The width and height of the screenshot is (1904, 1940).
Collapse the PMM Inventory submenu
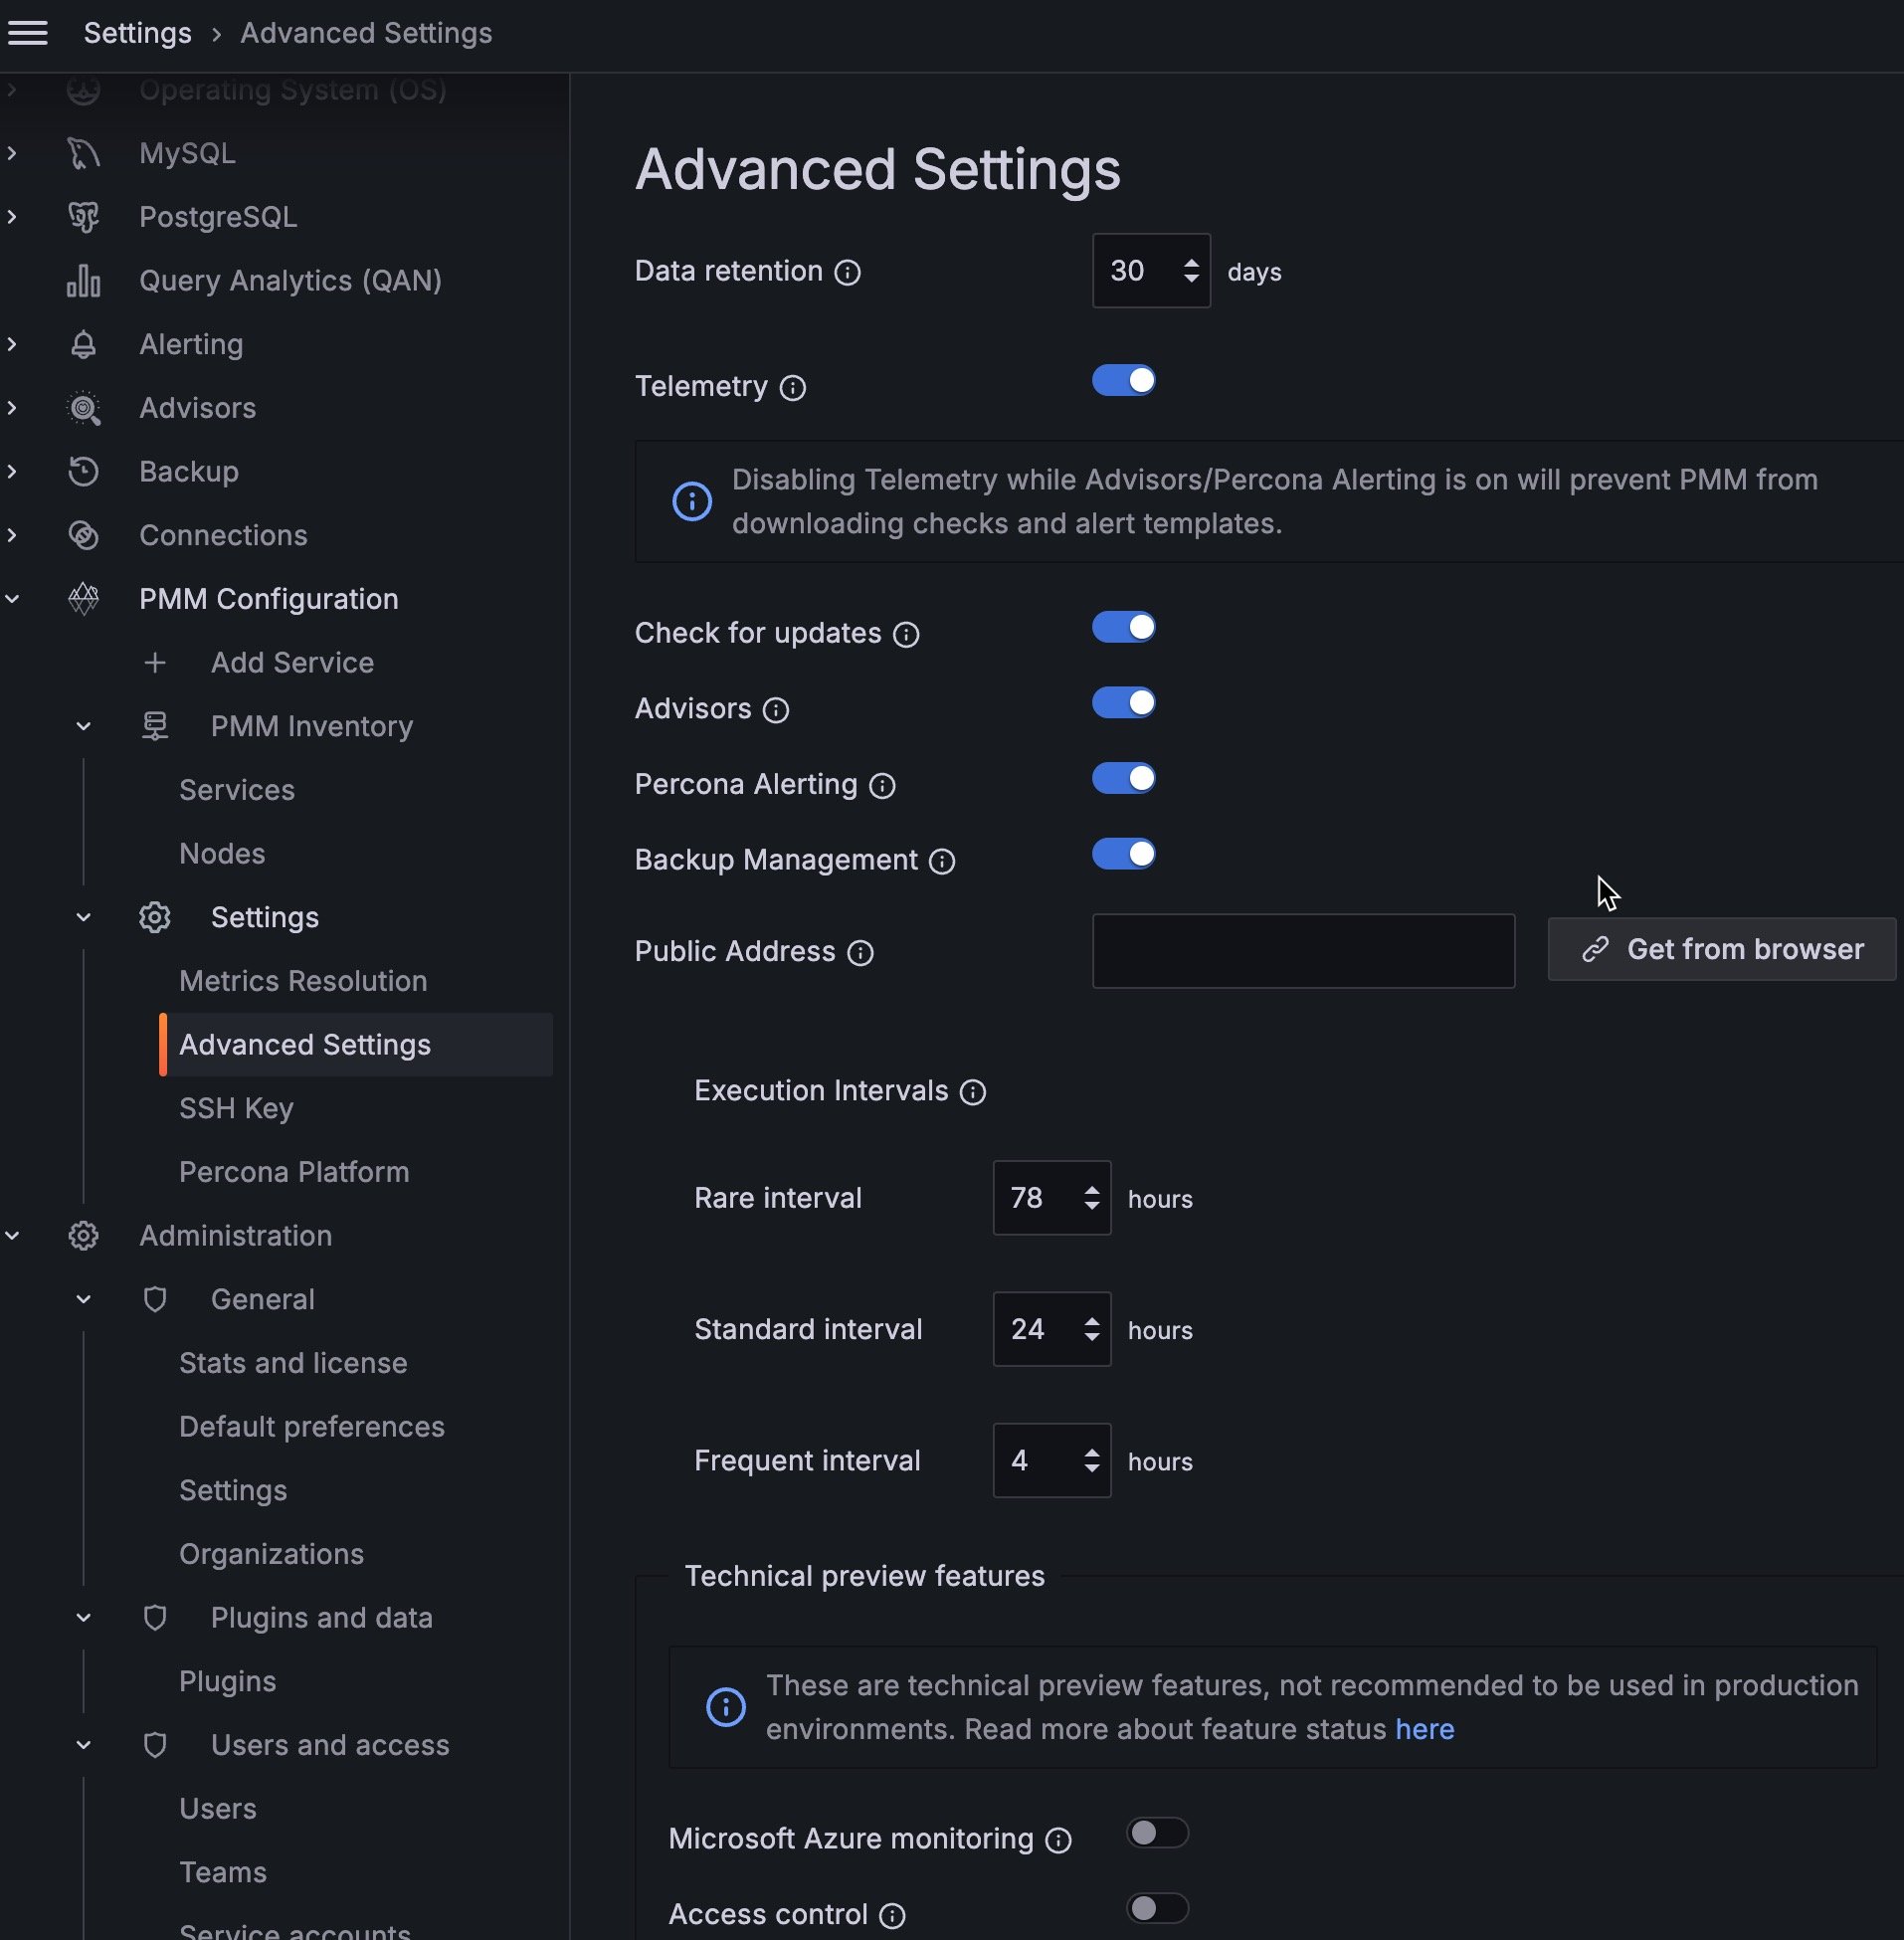[x=84, y=727]
